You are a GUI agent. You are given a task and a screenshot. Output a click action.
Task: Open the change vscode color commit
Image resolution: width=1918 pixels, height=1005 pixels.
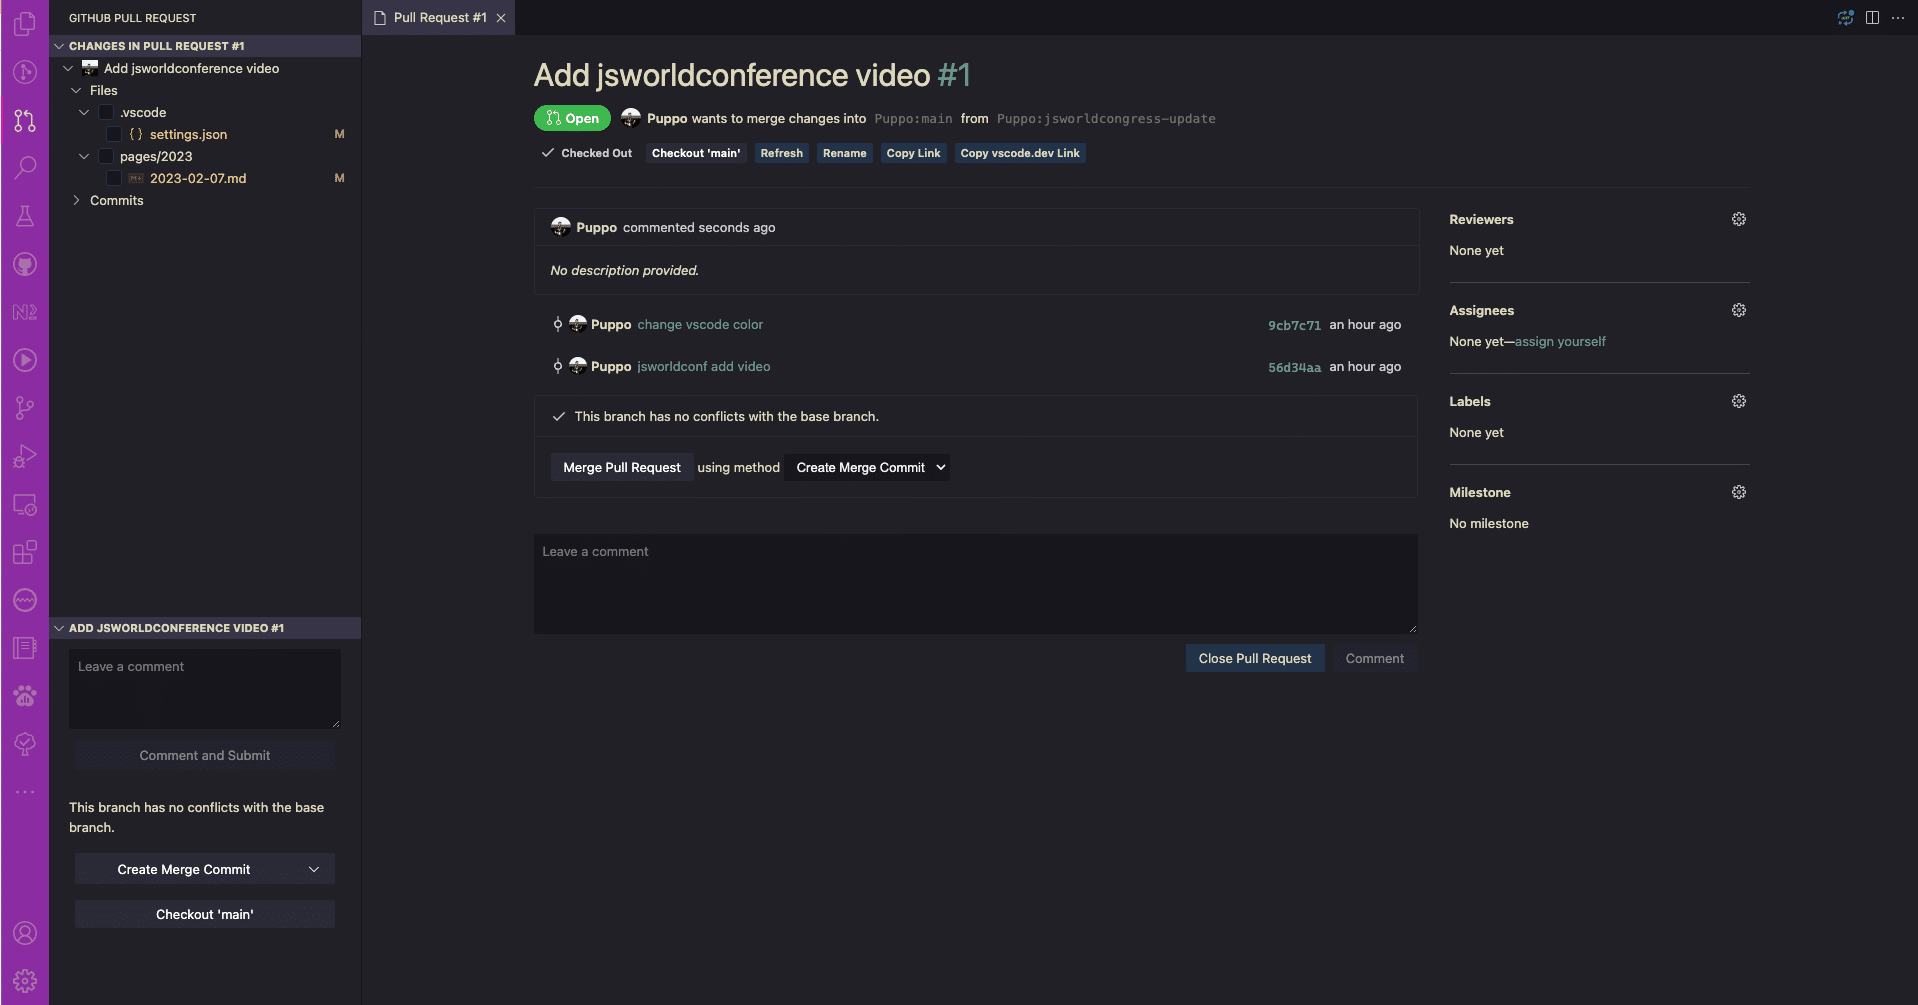(700, 324)
